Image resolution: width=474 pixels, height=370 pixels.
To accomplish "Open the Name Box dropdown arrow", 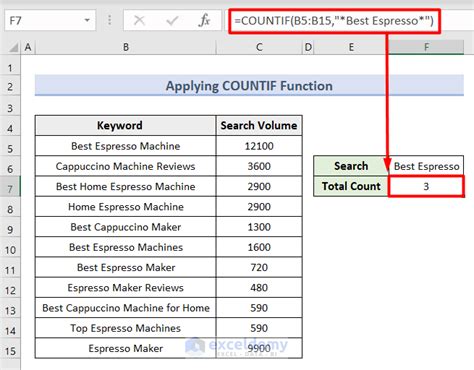I will click(x=87, y=21).
